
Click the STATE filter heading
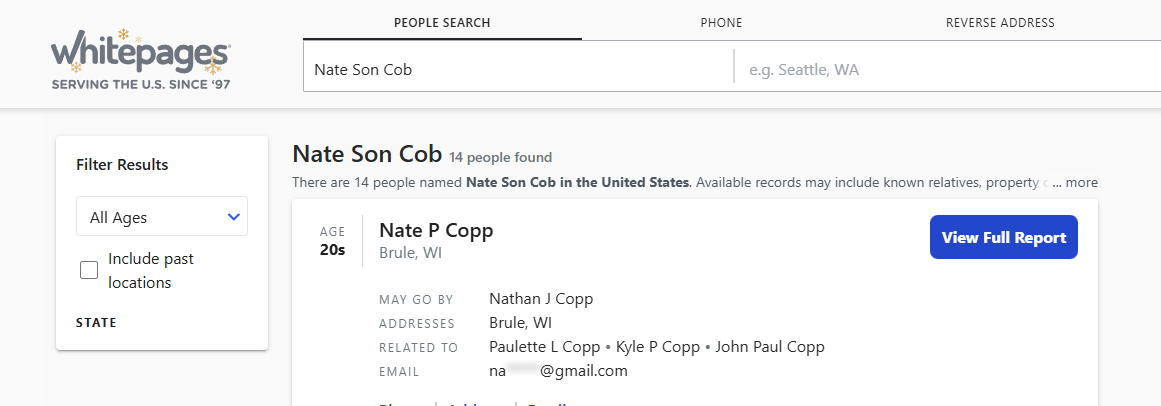pos(96,323)
